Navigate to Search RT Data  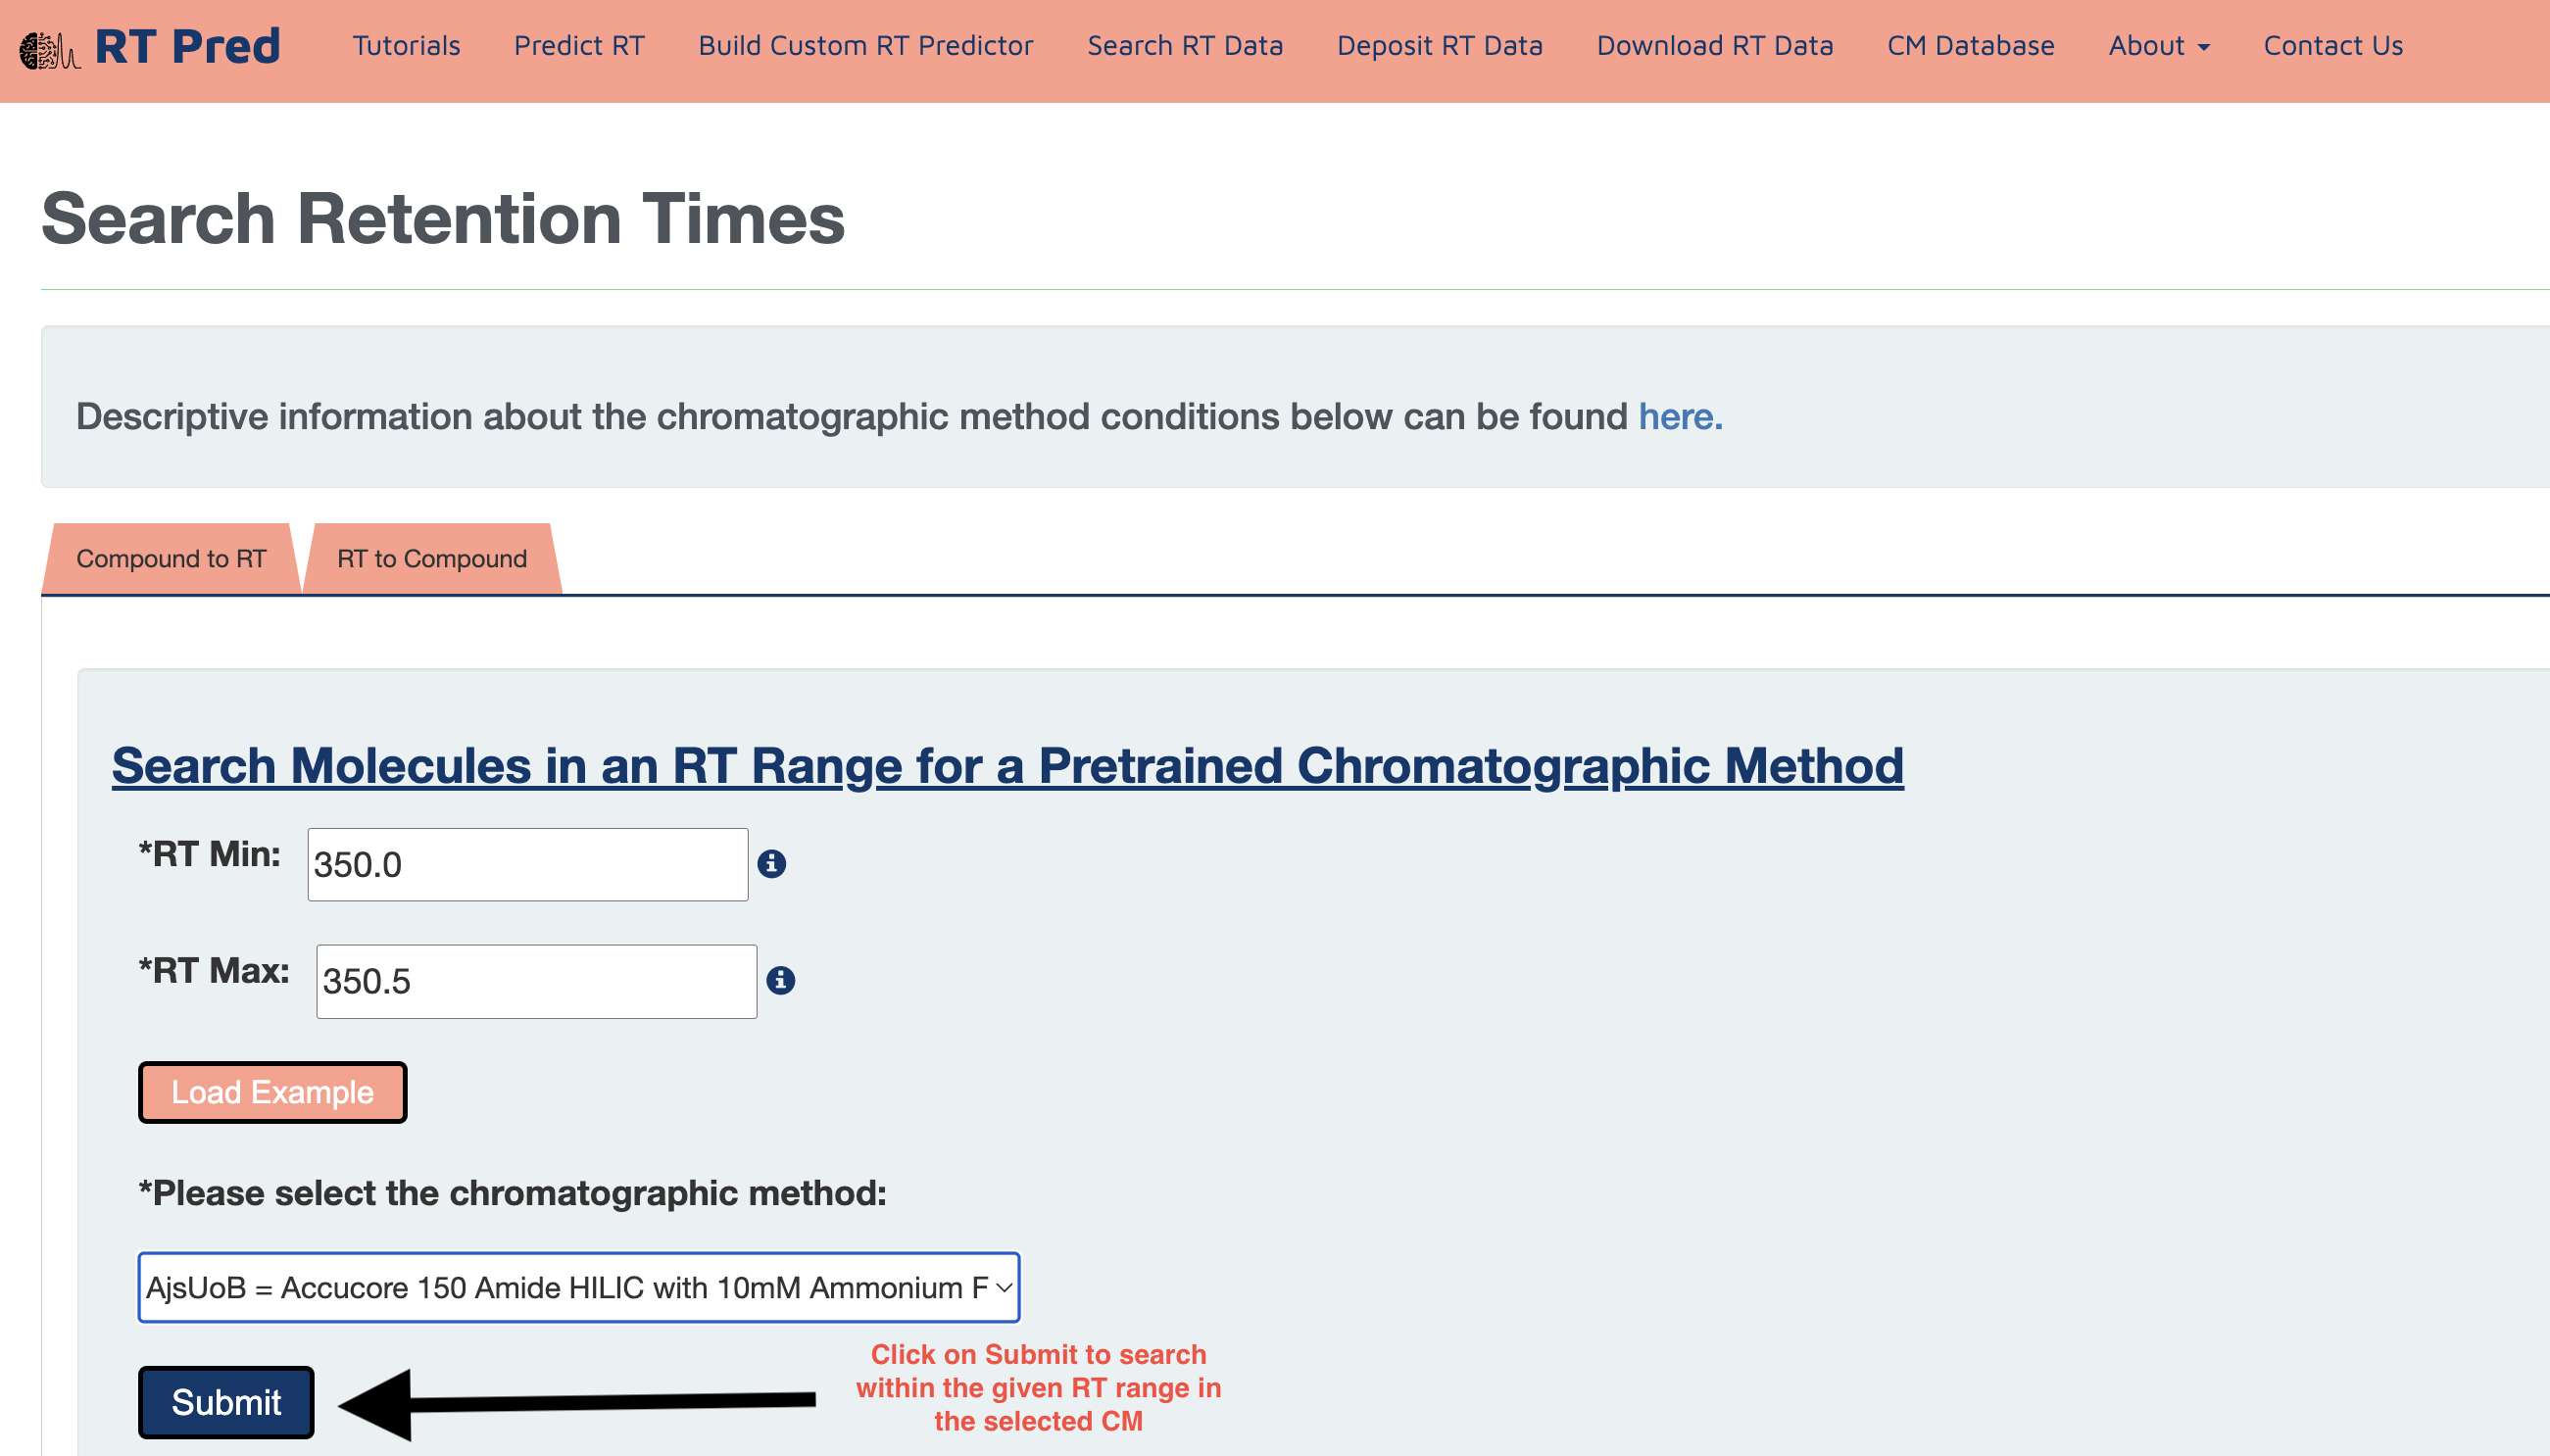[x=1184, y=46]
